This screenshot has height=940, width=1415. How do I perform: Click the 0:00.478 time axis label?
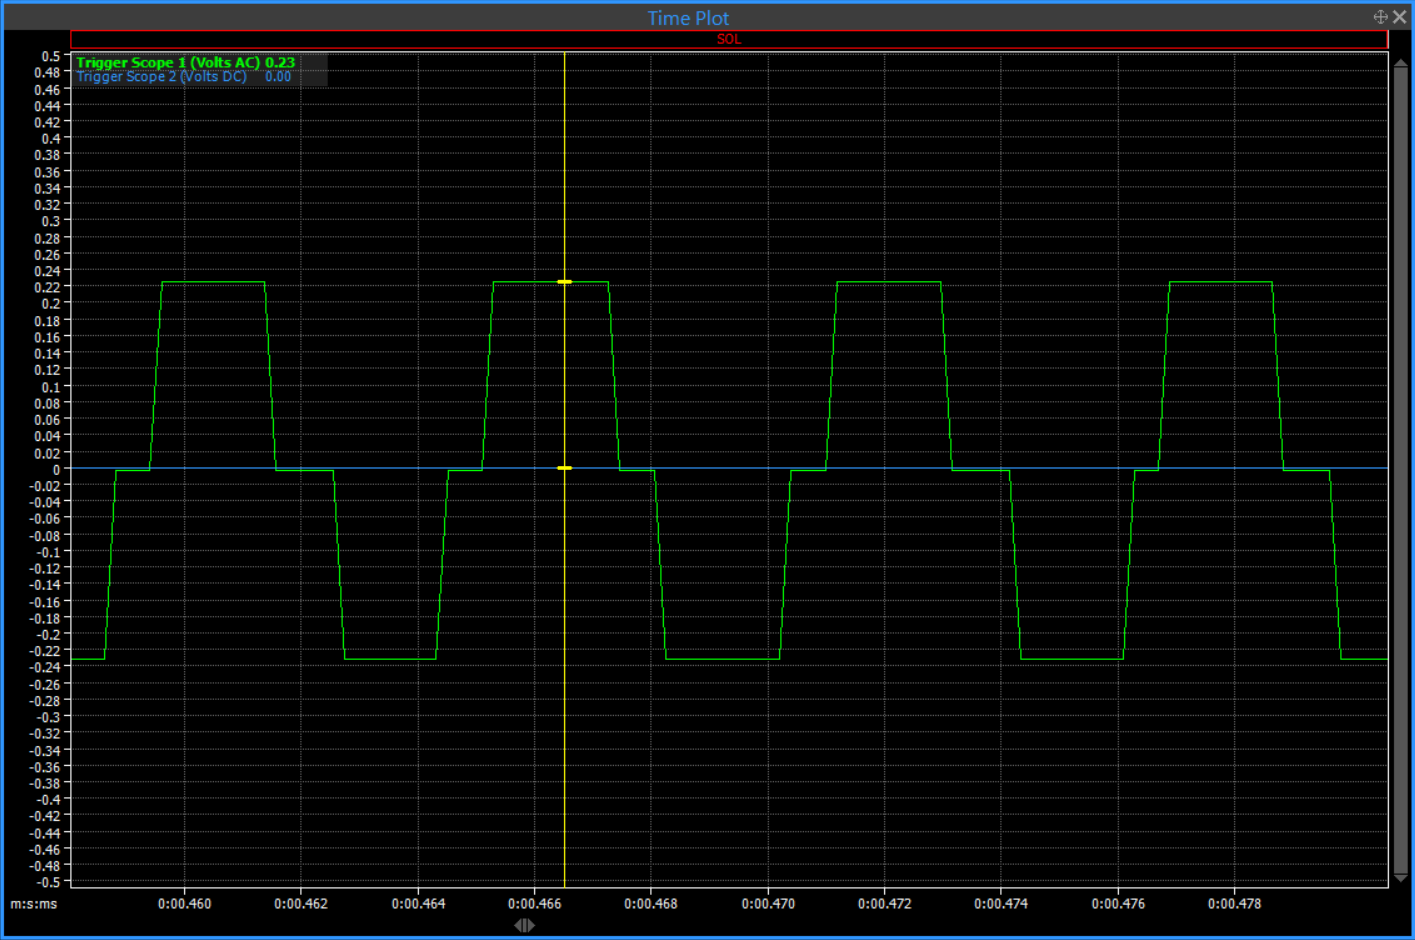(x=1234, y=904)
